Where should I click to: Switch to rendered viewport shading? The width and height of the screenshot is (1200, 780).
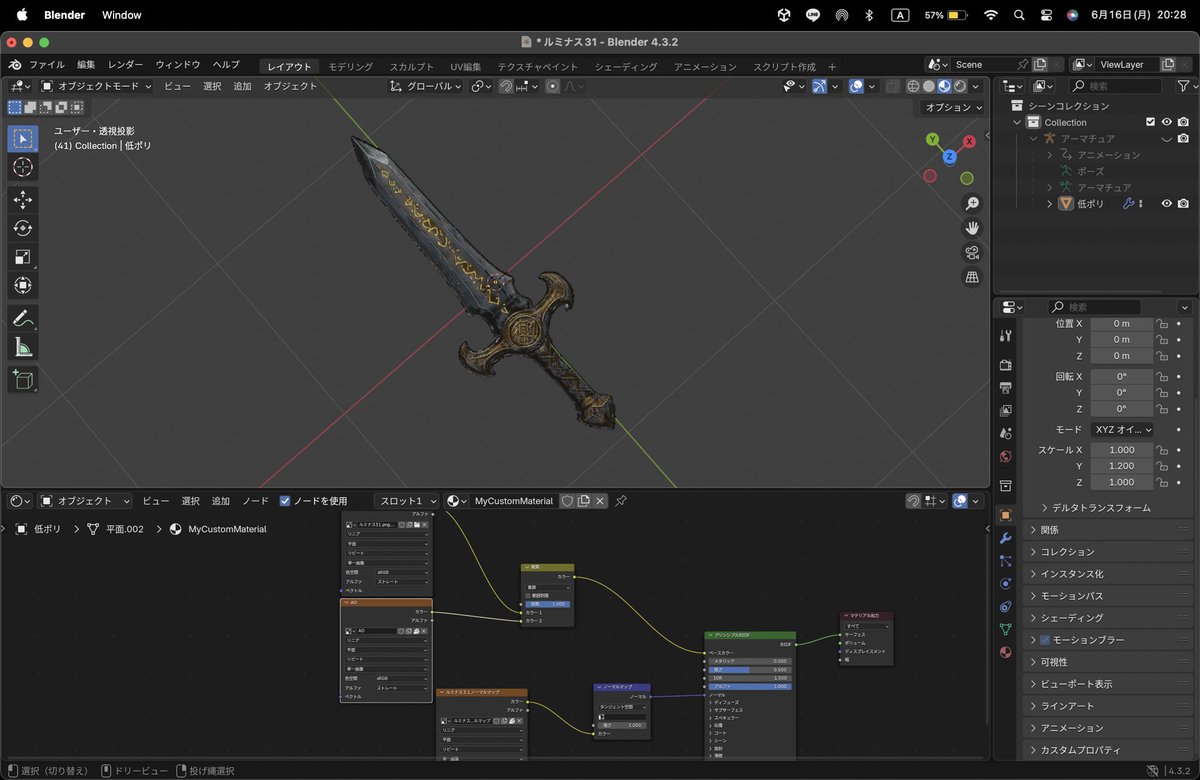pyautogui.click(x=960, y=86)
